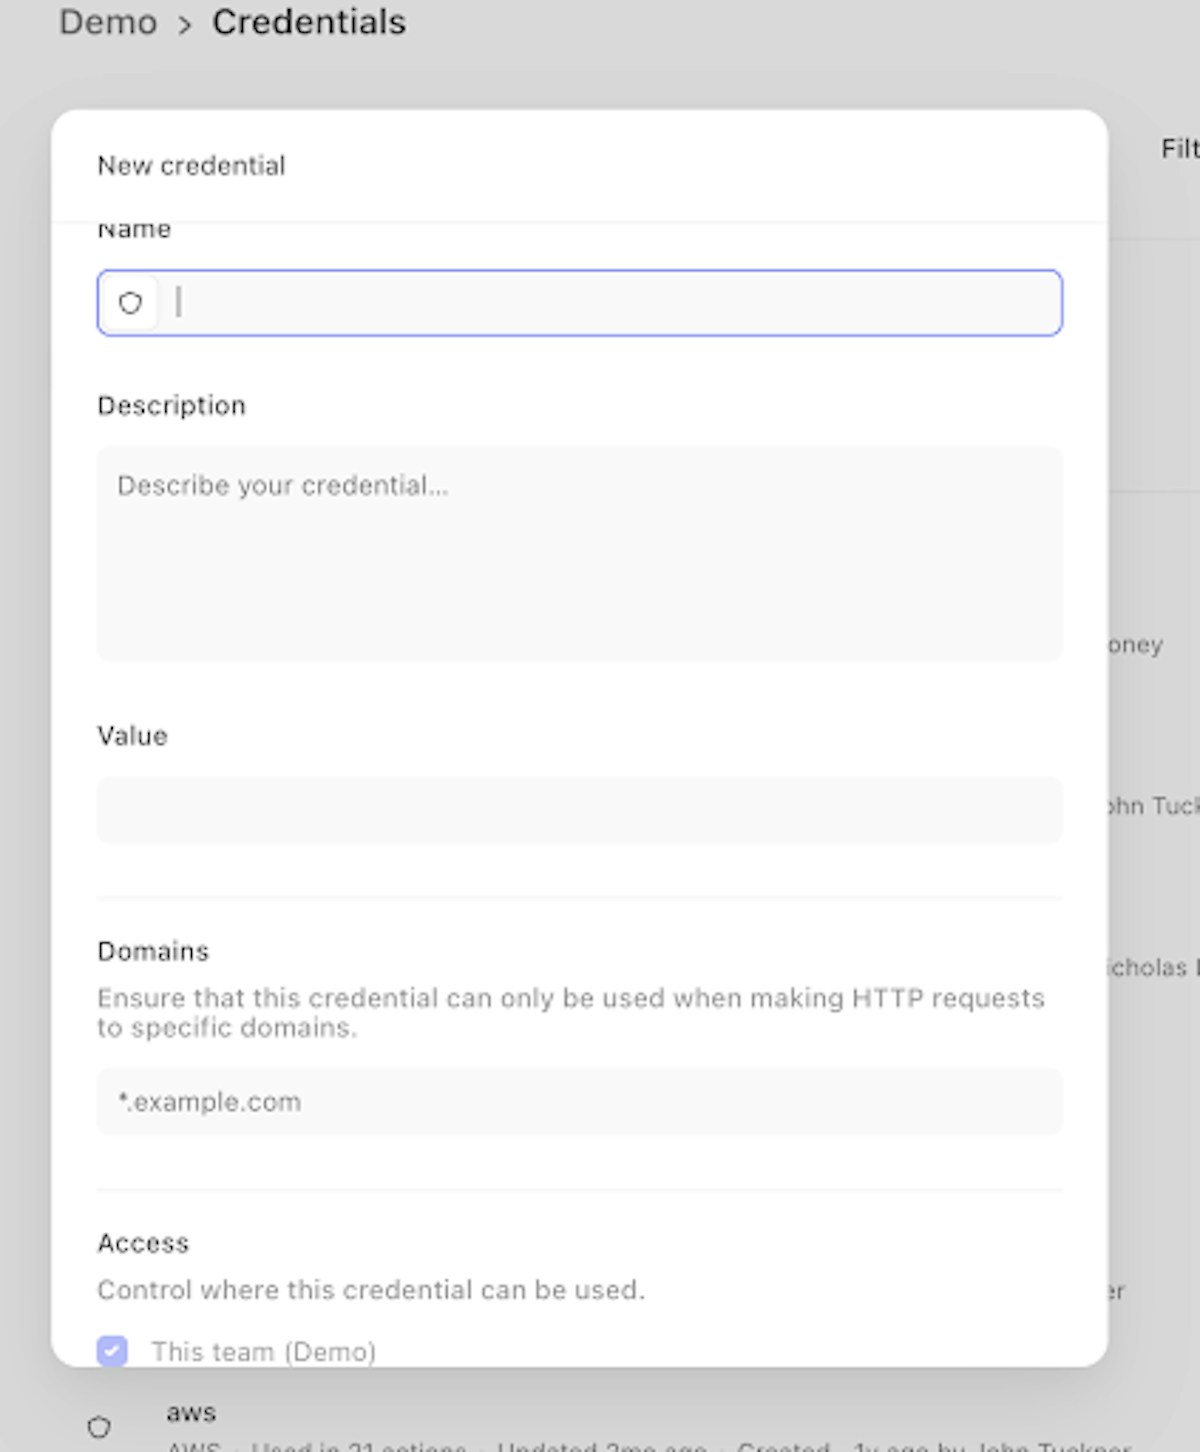Select the Value input field
Image resolution: width=1200 pixels, height=1452 pixels.
[579, 810]
